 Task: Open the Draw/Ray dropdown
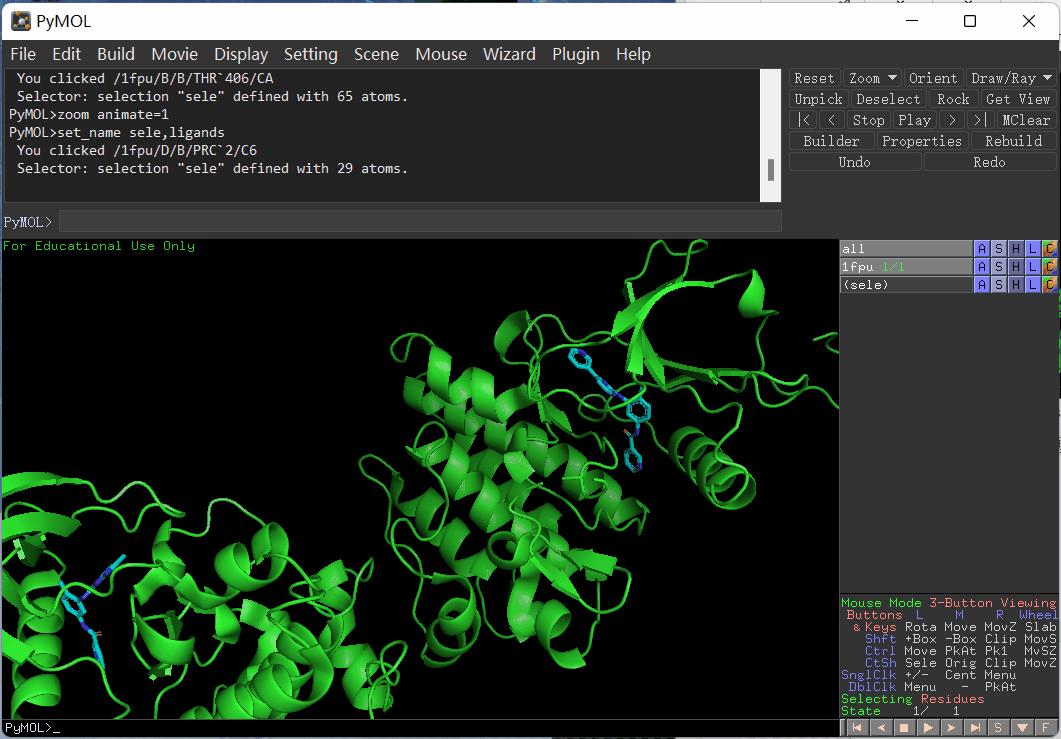(1011, 78)
